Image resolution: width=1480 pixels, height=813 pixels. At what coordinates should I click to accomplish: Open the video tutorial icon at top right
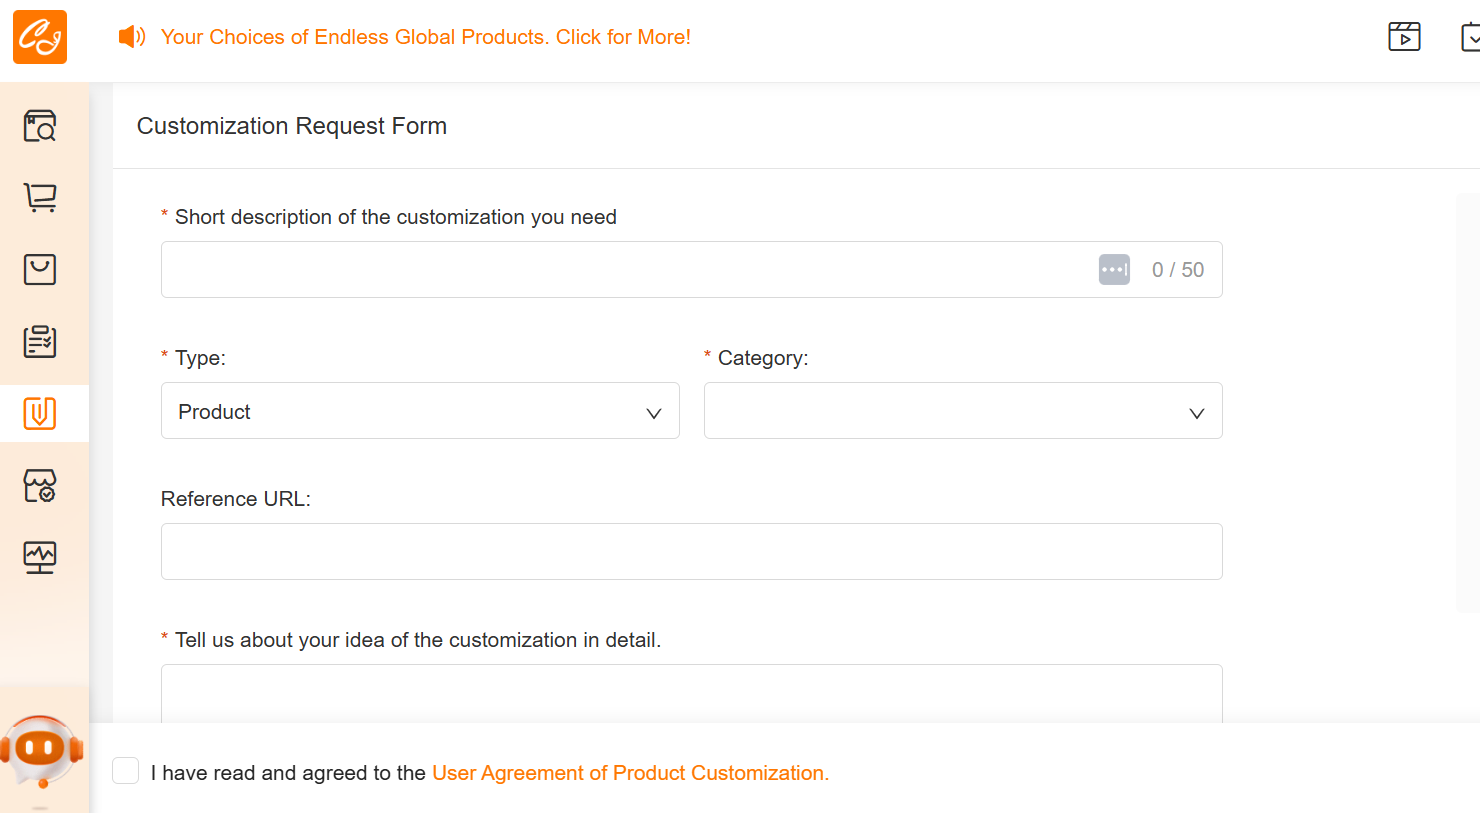1404,37
